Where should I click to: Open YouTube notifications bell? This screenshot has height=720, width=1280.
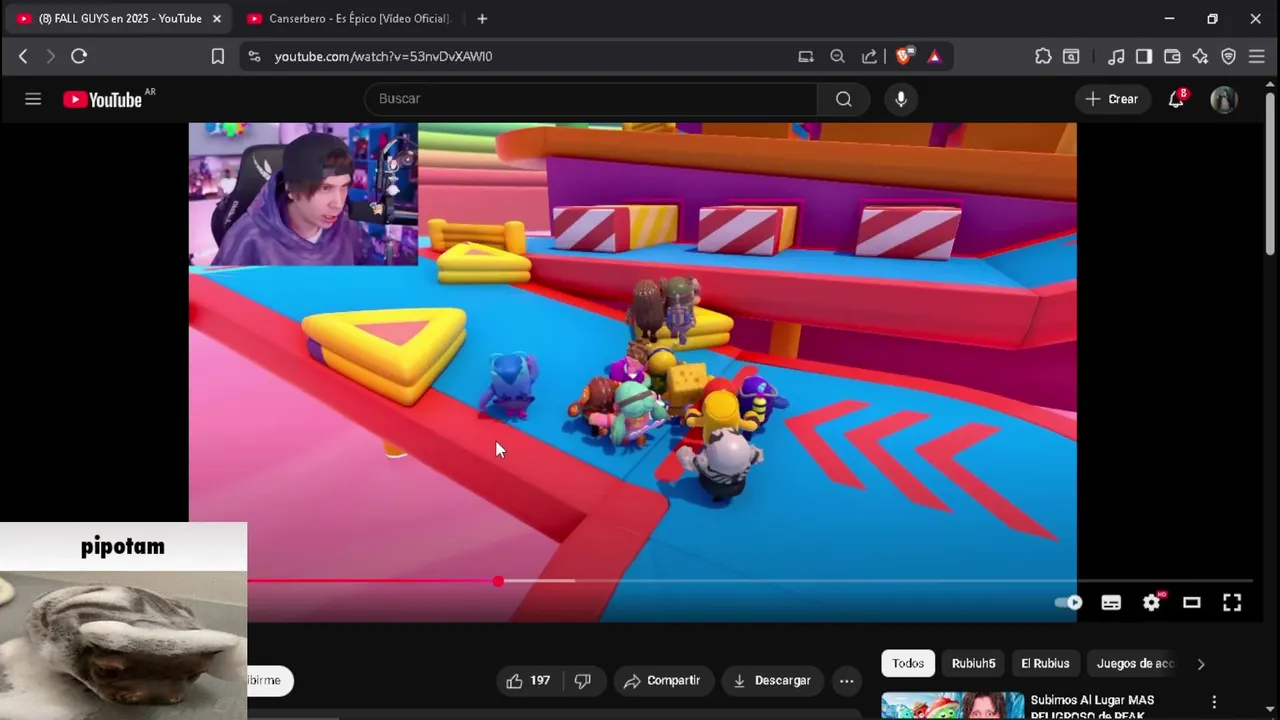pos(1177,99)
